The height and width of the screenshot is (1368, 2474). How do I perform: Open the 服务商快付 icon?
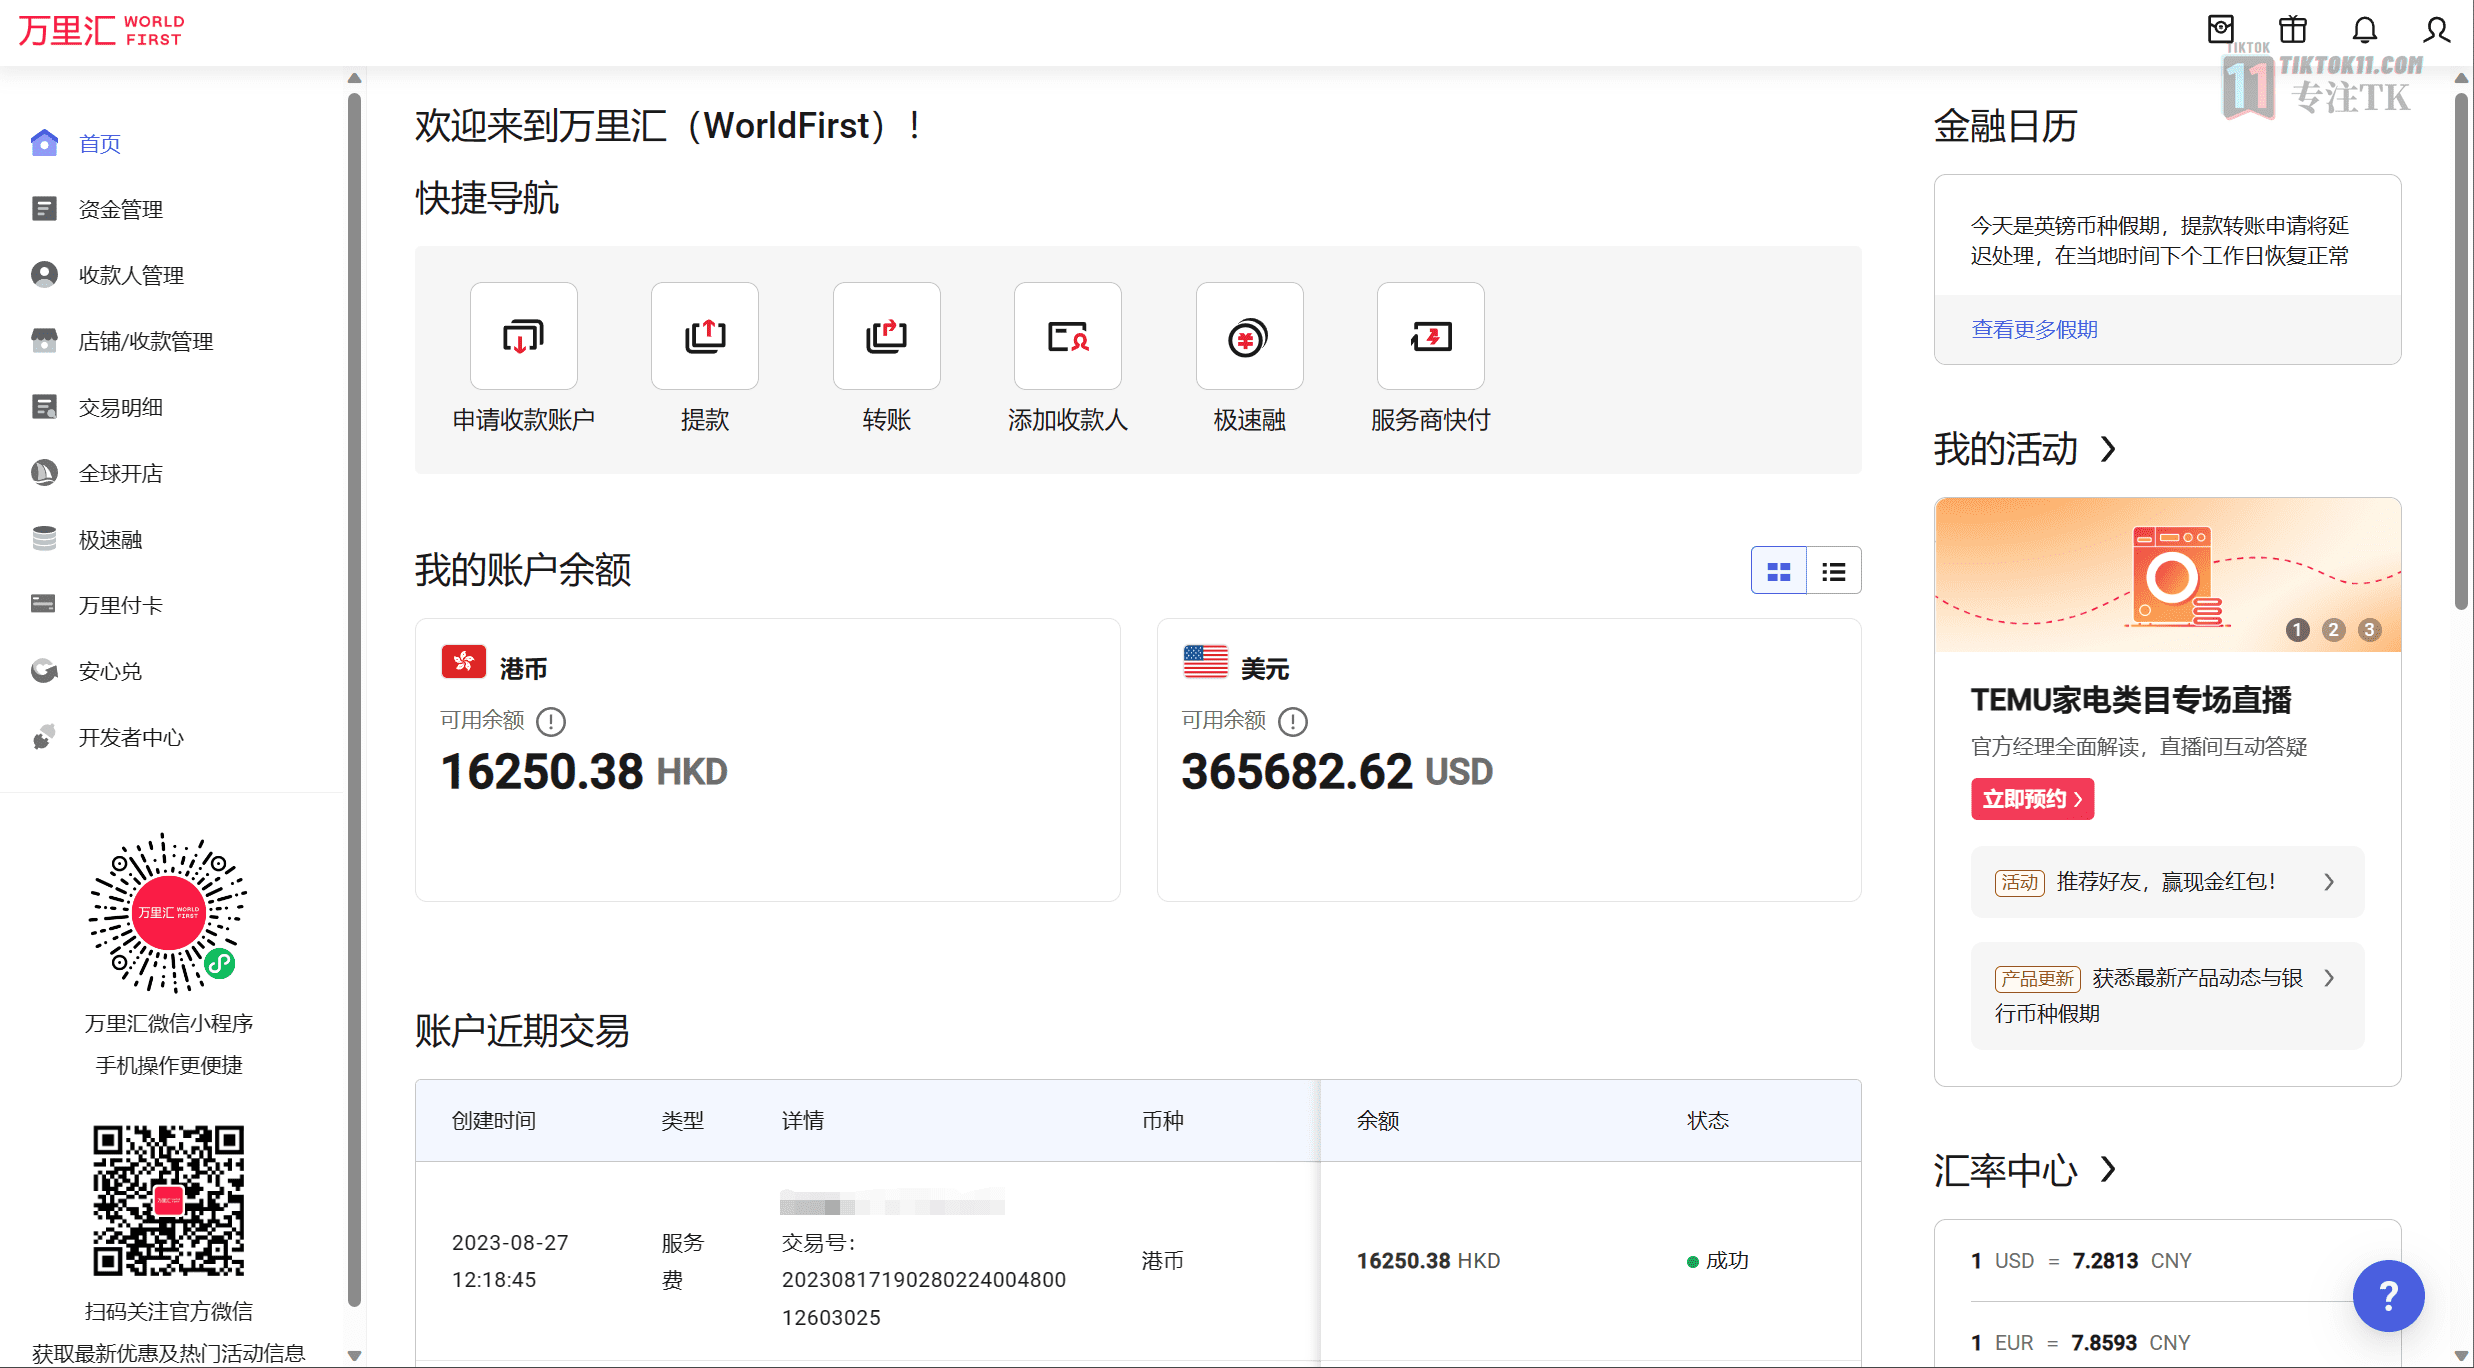coord(1431,336)
